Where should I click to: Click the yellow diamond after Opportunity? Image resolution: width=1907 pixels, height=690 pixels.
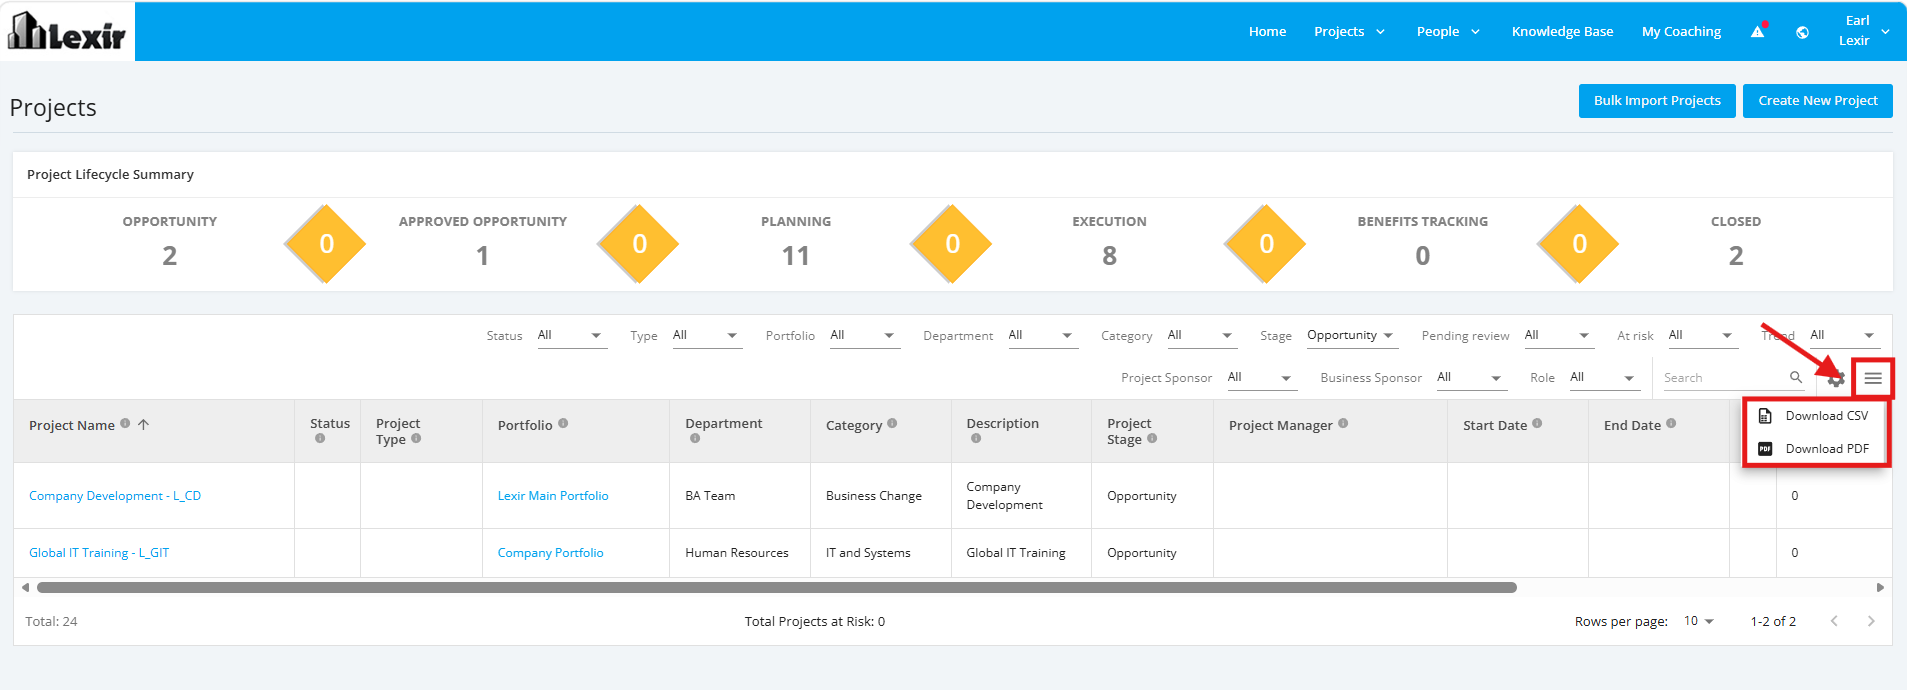tap(326, 244)
